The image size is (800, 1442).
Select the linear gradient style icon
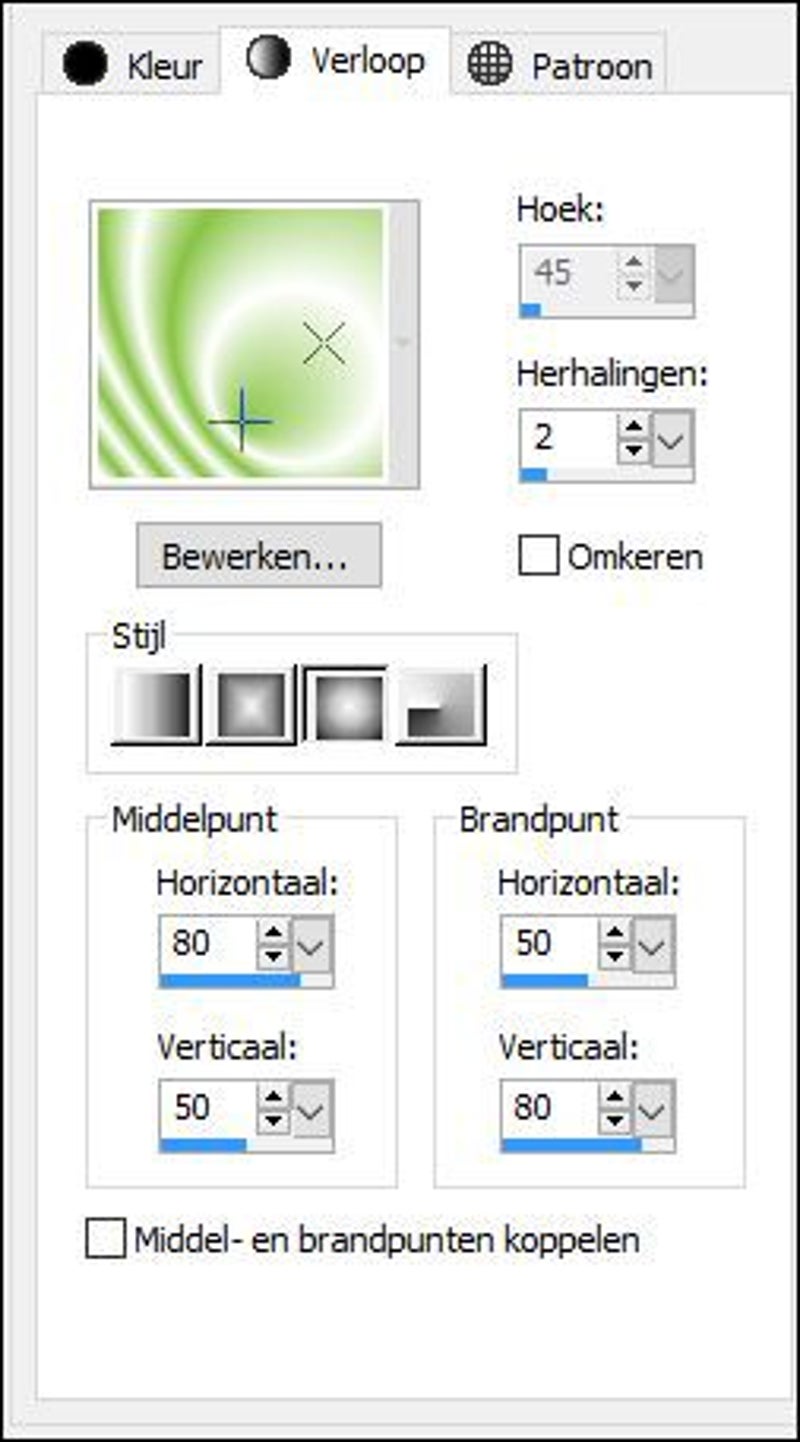pyautogui.click(x=156, y=706)
